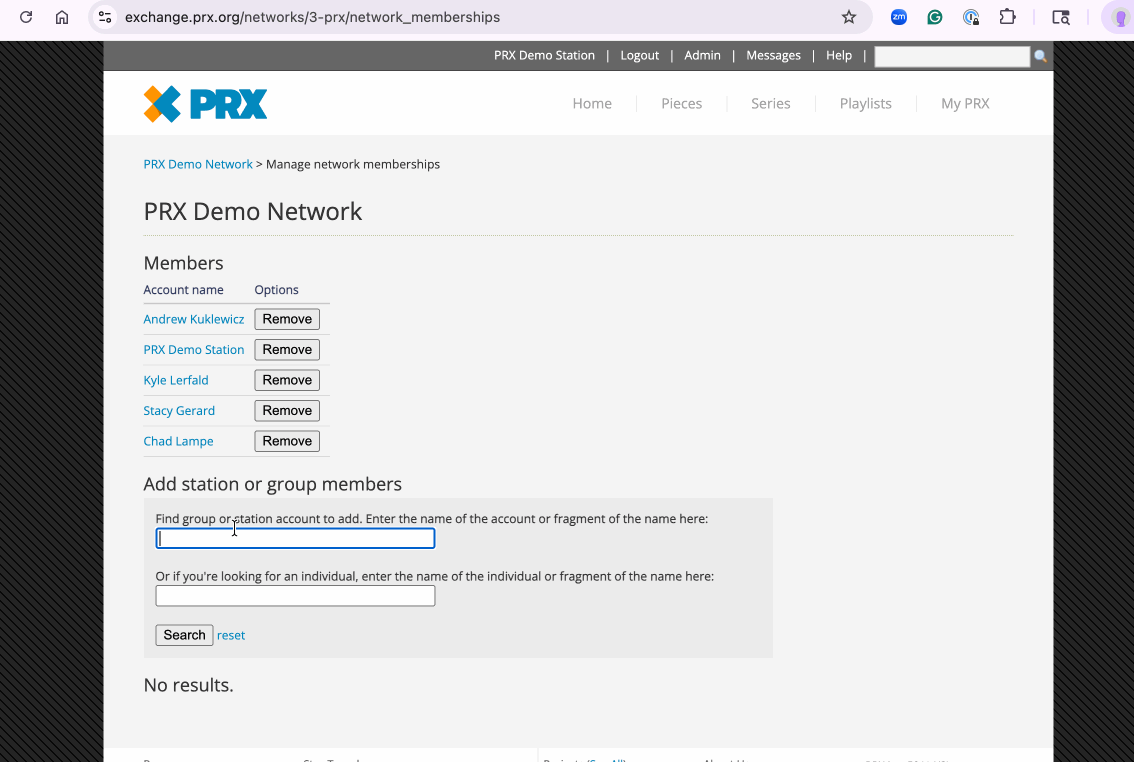Click the Logout link in top bar
The width and height of the screenshot is (1134, 762).
639,56
